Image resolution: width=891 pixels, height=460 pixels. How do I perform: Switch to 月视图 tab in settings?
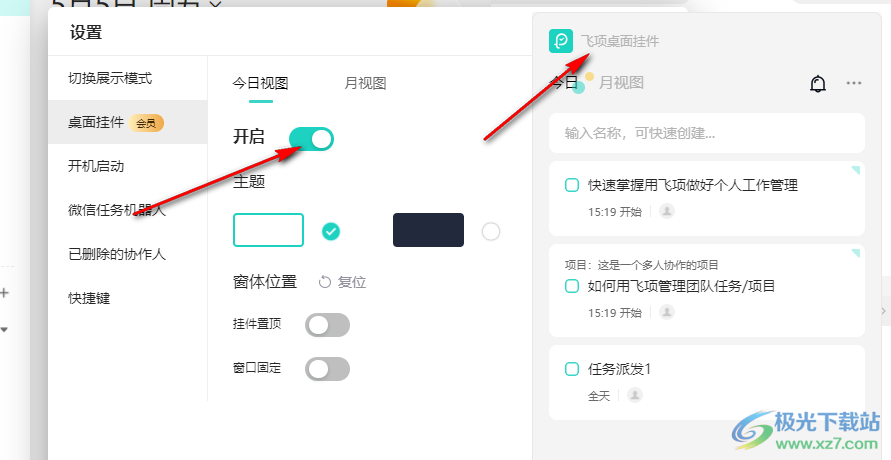pos(365,83)
